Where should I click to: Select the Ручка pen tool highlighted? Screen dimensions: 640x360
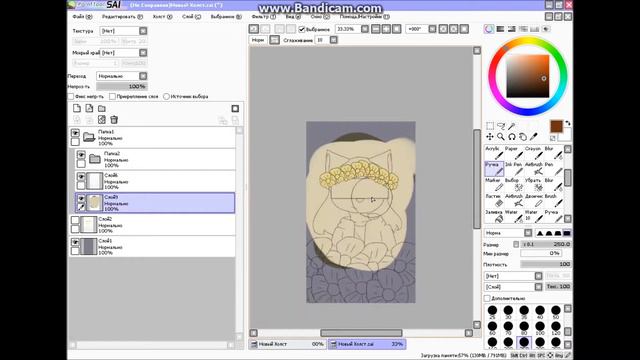tap(494, 169)
